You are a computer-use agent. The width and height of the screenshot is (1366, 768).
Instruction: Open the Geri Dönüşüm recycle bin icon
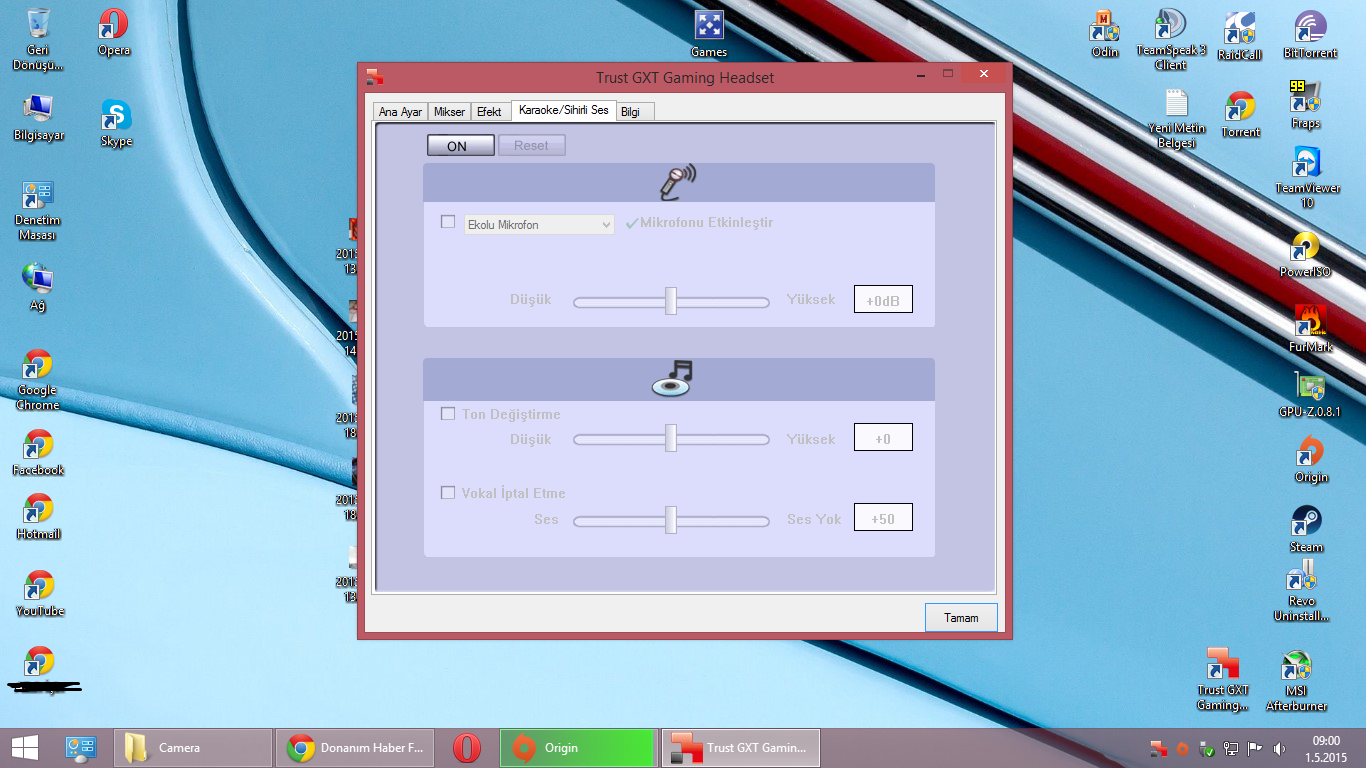38,38
